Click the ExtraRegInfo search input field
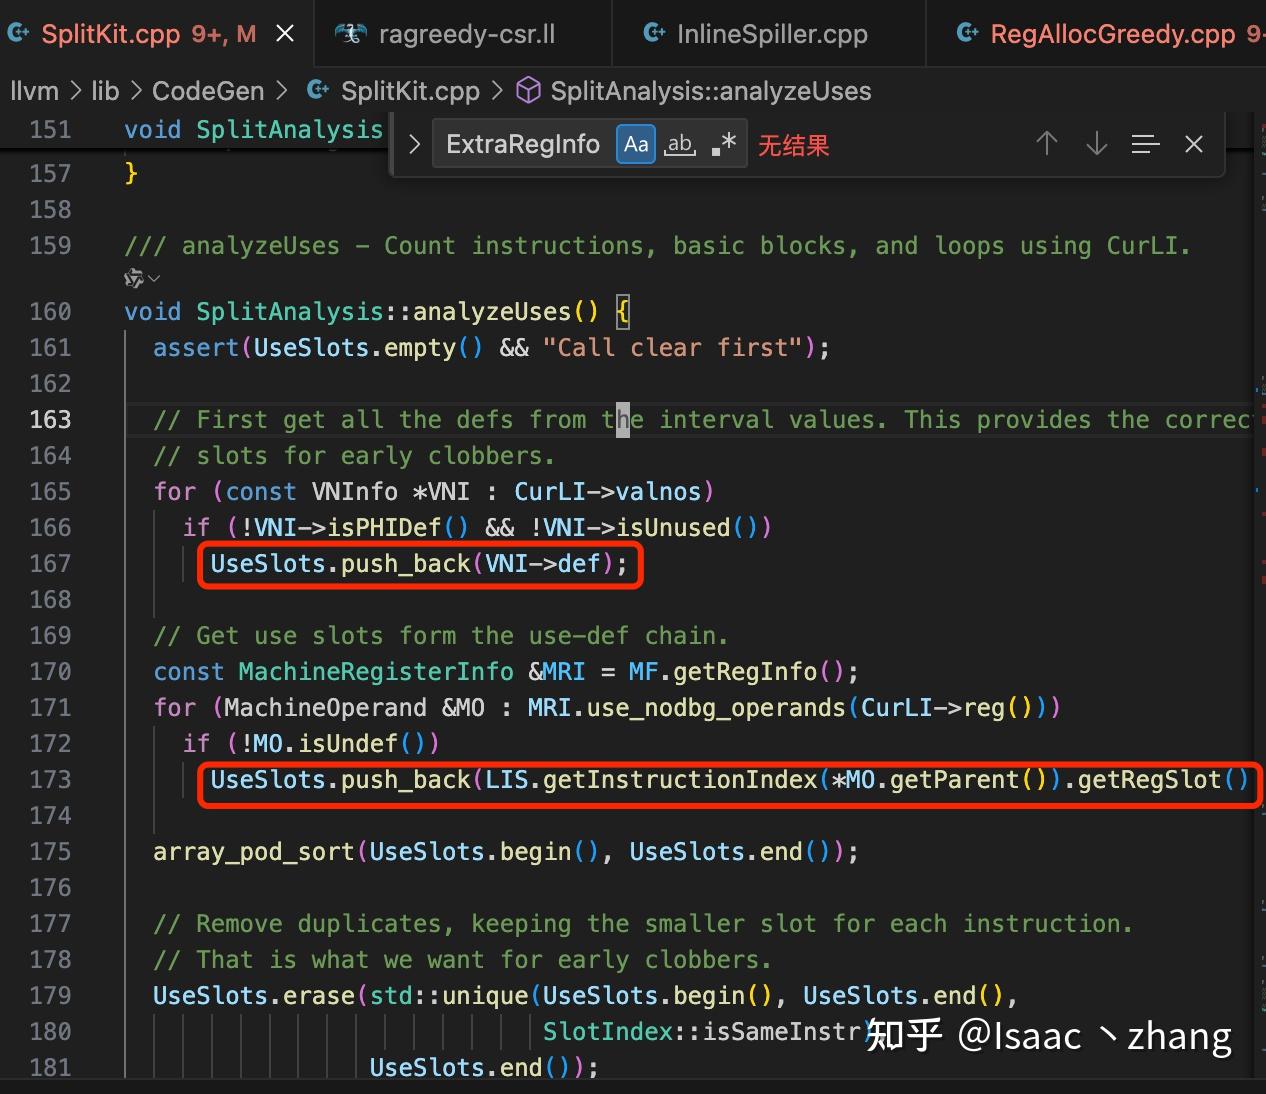 [520, 144]
